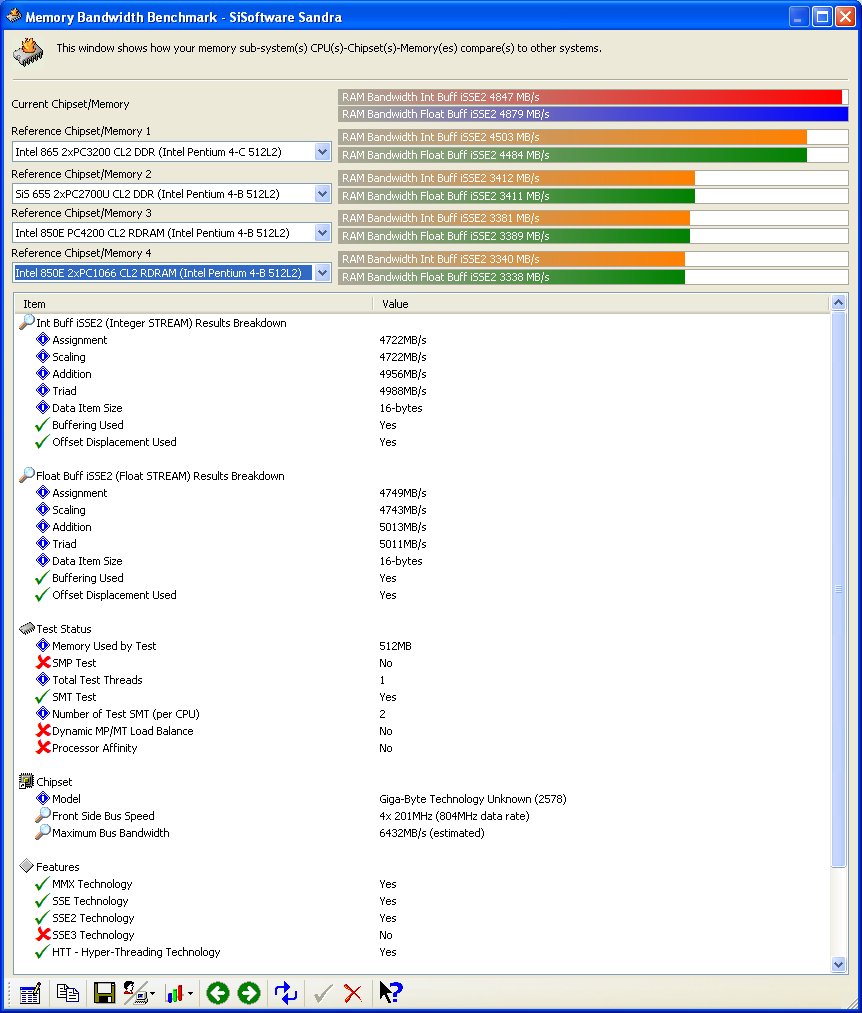Open dropdown arrow next to bar chart icon
862x1013 pixels.
[x=190, y=994]
